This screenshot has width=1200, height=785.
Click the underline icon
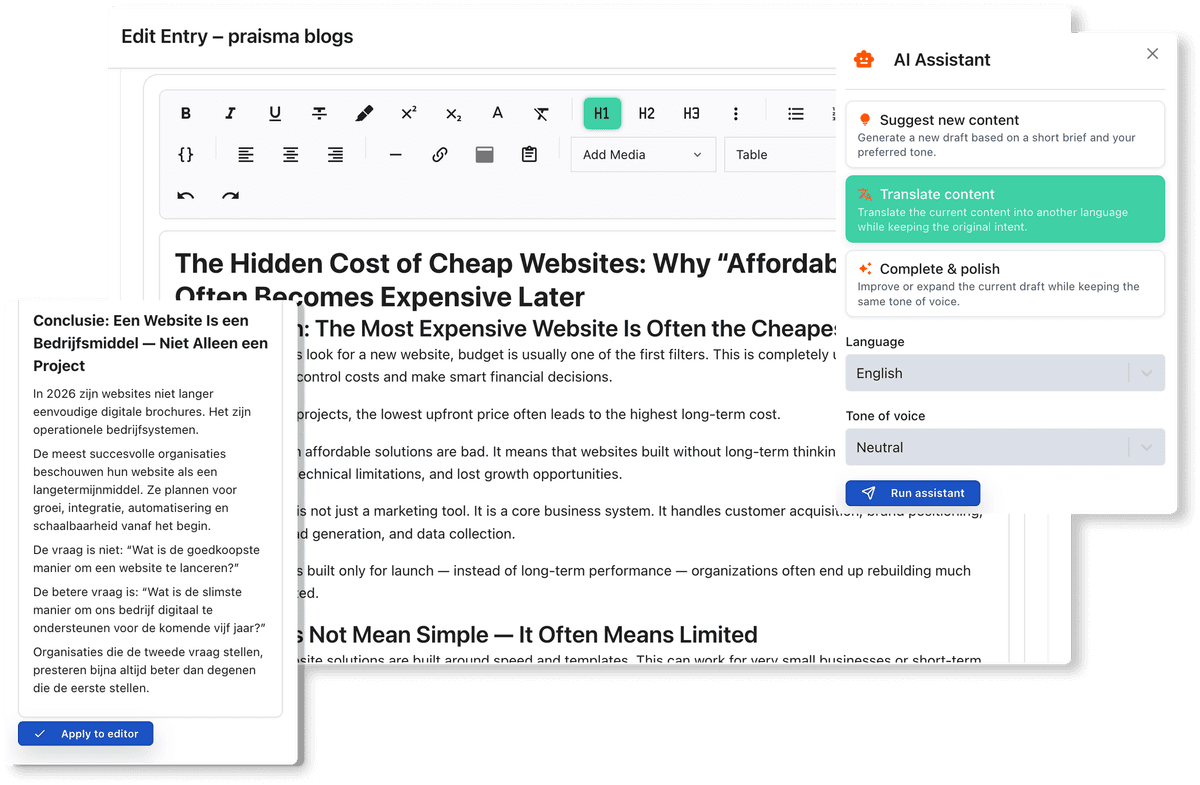[x=275, y=114]
